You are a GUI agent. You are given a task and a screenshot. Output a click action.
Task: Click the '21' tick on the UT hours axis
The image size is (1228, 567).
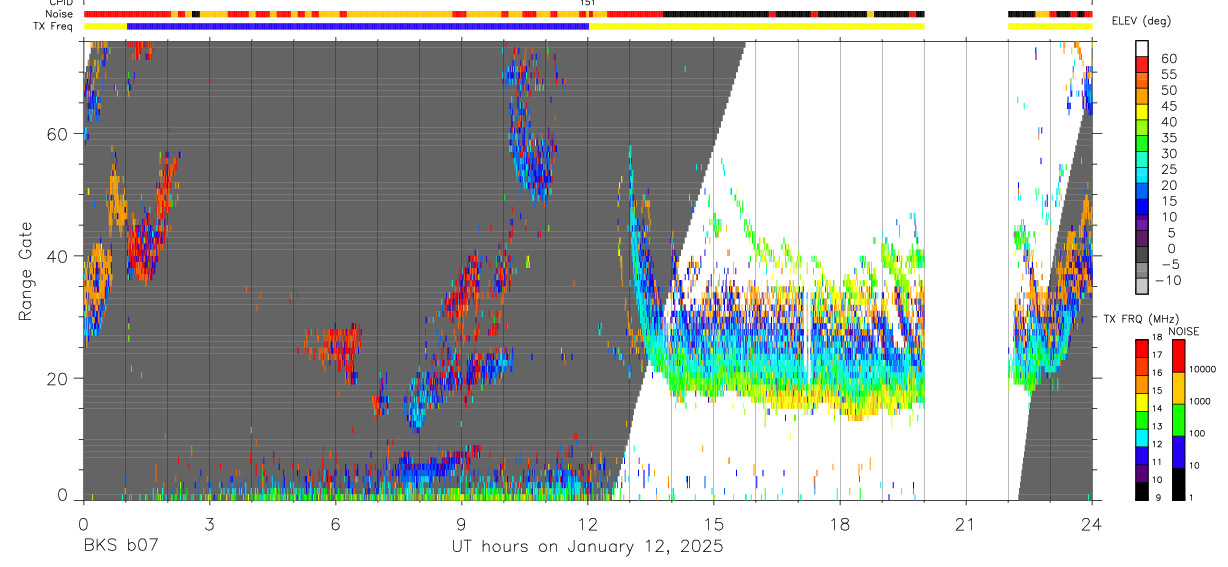pyautogui.click(x=966, y=523)
